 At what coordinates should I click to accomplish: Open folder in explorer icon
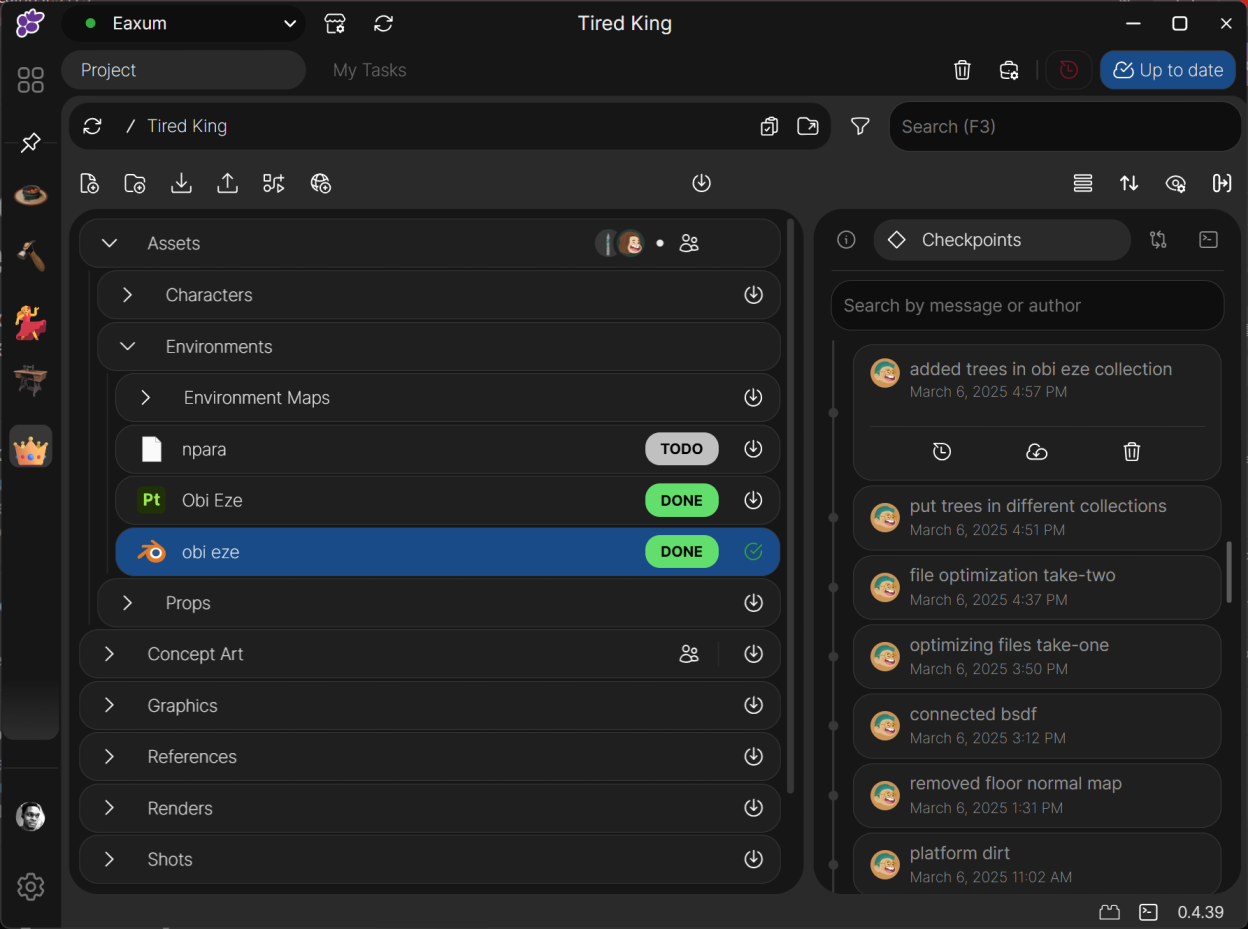808,126
